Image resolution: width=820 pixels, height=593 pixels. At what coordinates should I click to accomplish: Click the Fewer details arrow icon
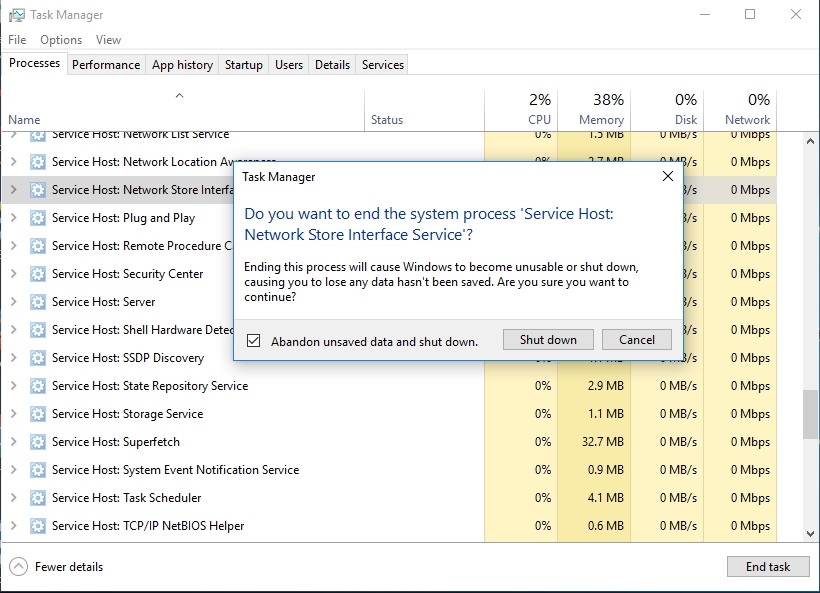point(18,567)
